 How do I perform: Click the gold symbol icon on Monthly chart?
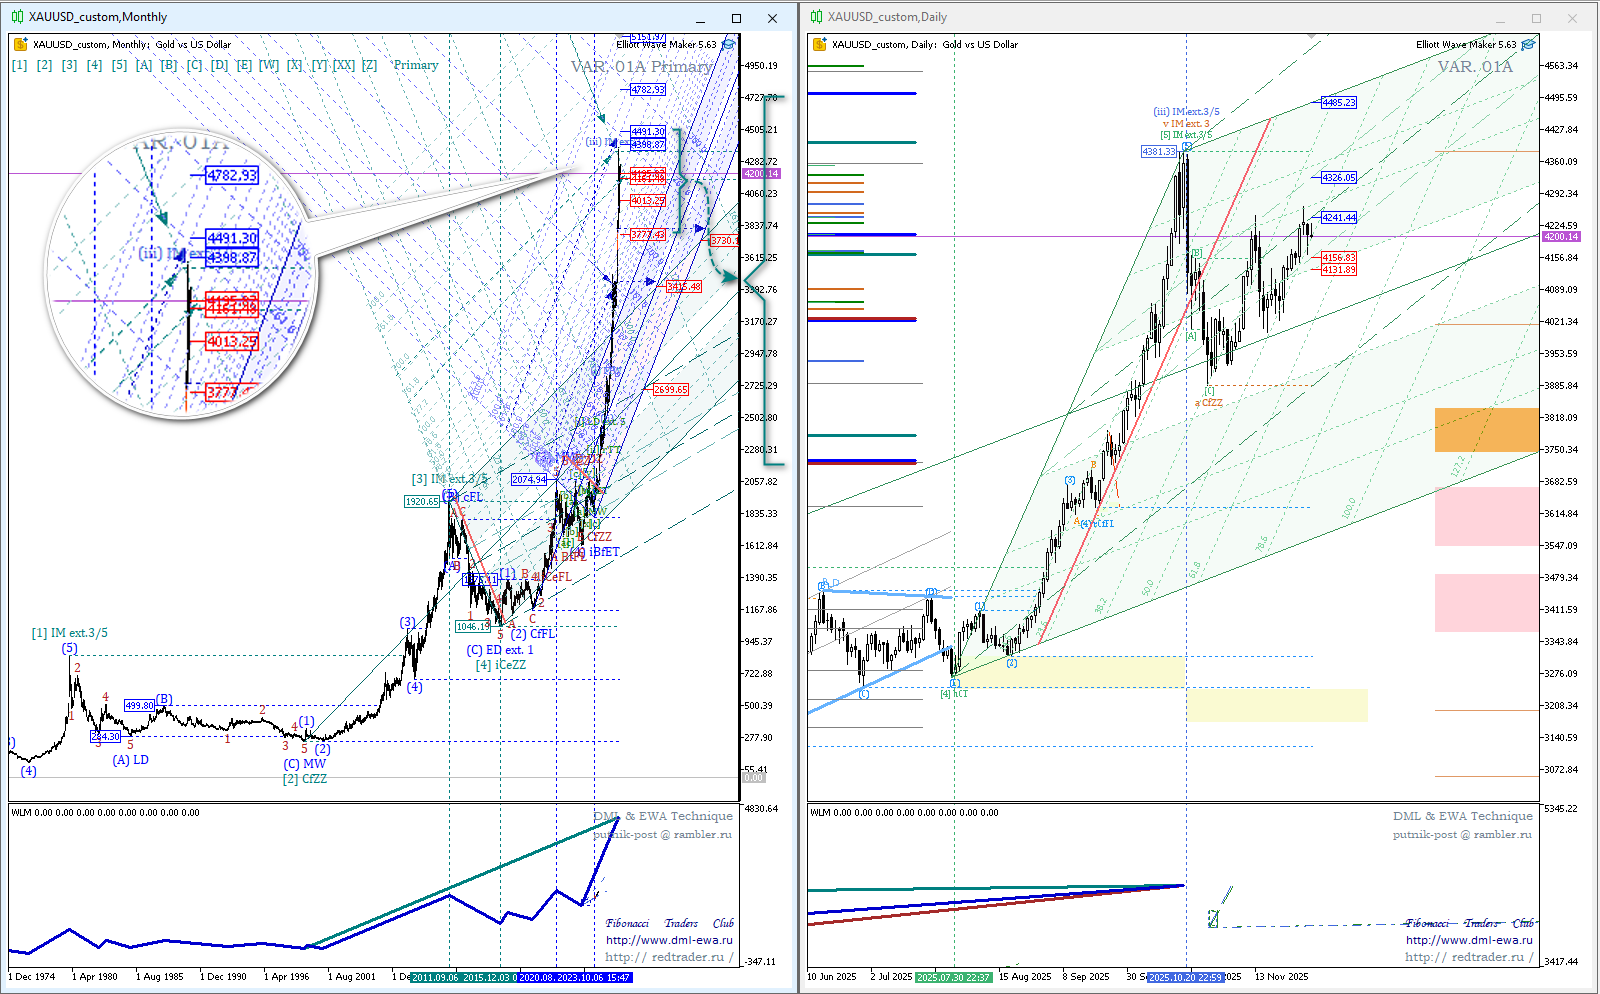tap(20, 44)
